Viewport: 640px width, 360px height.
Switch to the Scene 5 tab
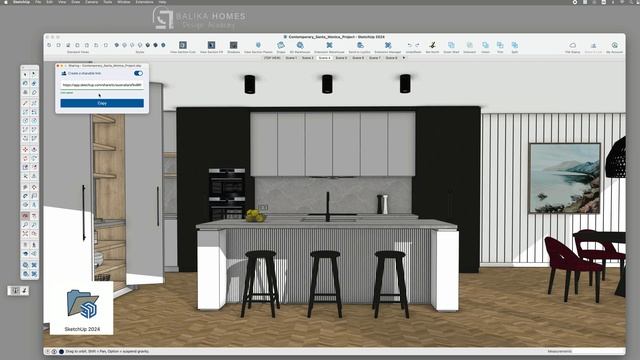pos(341,58)
